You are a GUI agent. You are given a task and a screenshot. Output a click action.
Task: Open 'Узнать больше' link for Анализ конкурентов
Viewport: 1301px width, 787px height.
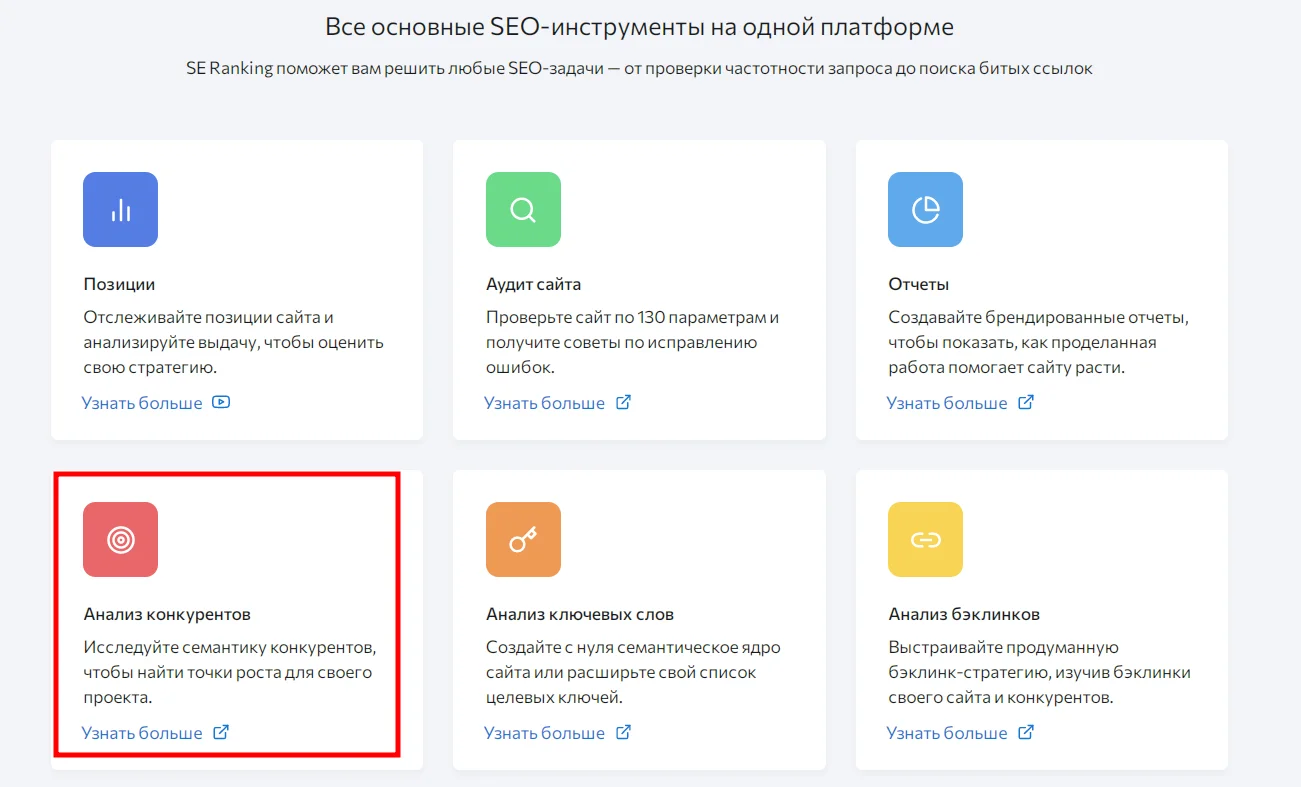(142, 733)
